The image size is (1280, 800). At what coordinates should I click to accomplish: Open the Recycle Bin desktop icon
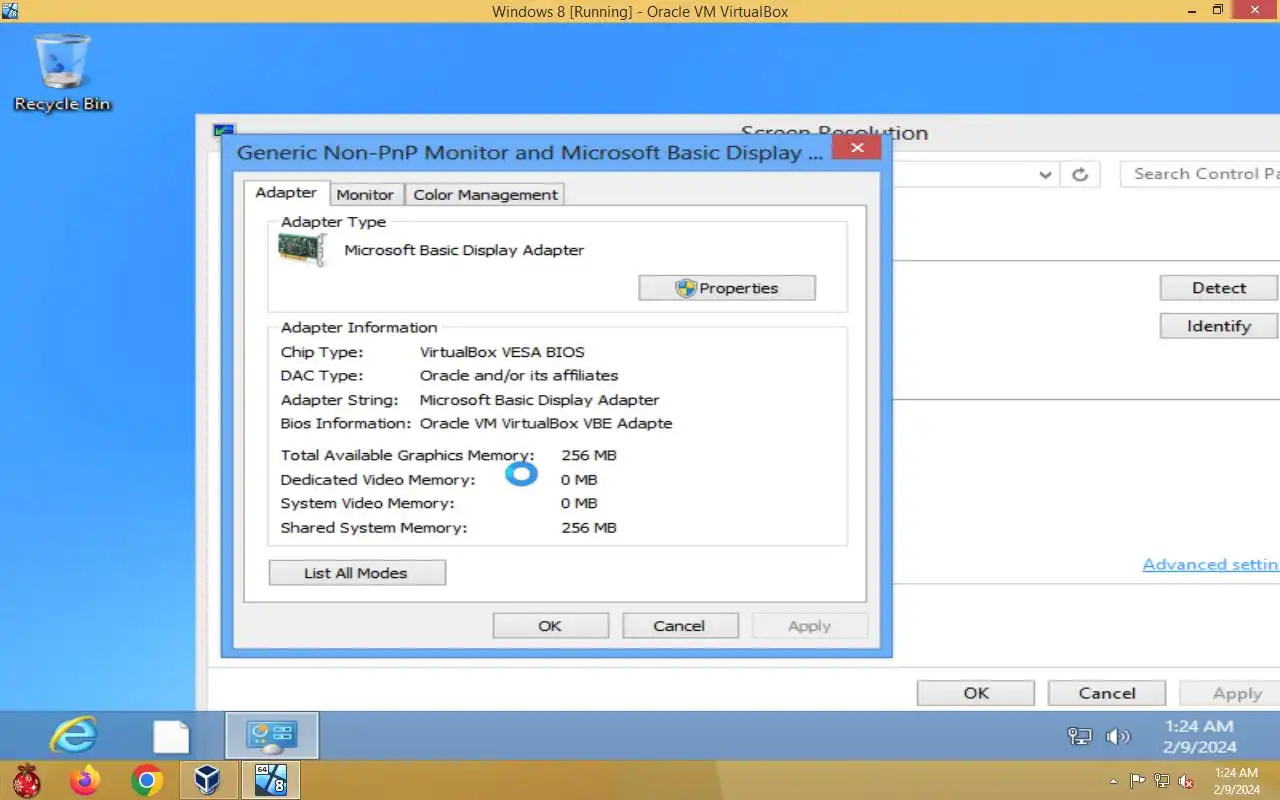62,72
